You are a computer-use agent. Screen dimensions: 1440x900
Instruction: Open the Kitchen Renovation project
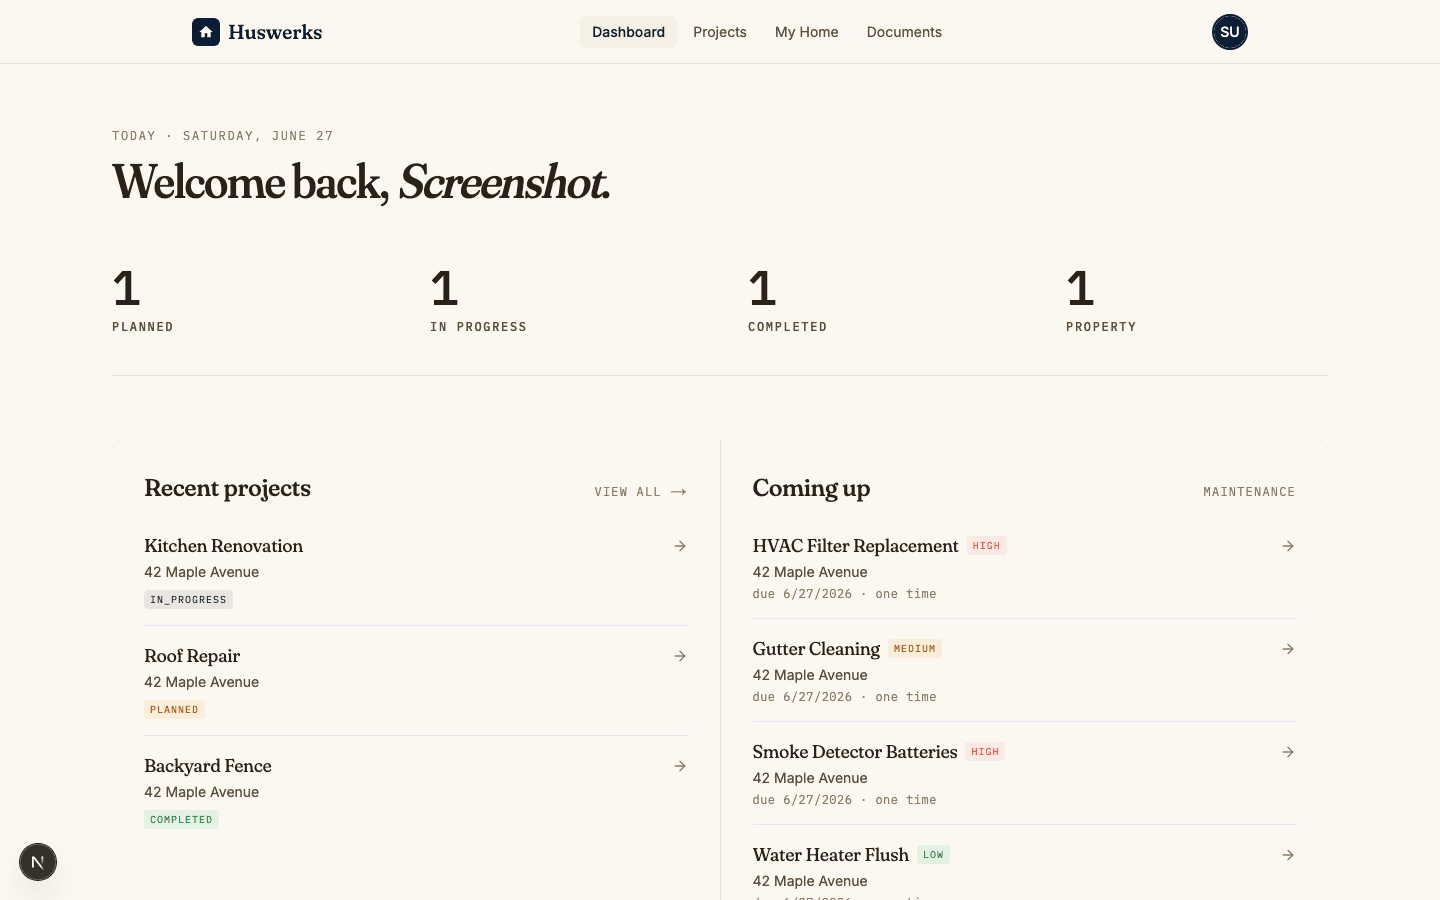416,571
